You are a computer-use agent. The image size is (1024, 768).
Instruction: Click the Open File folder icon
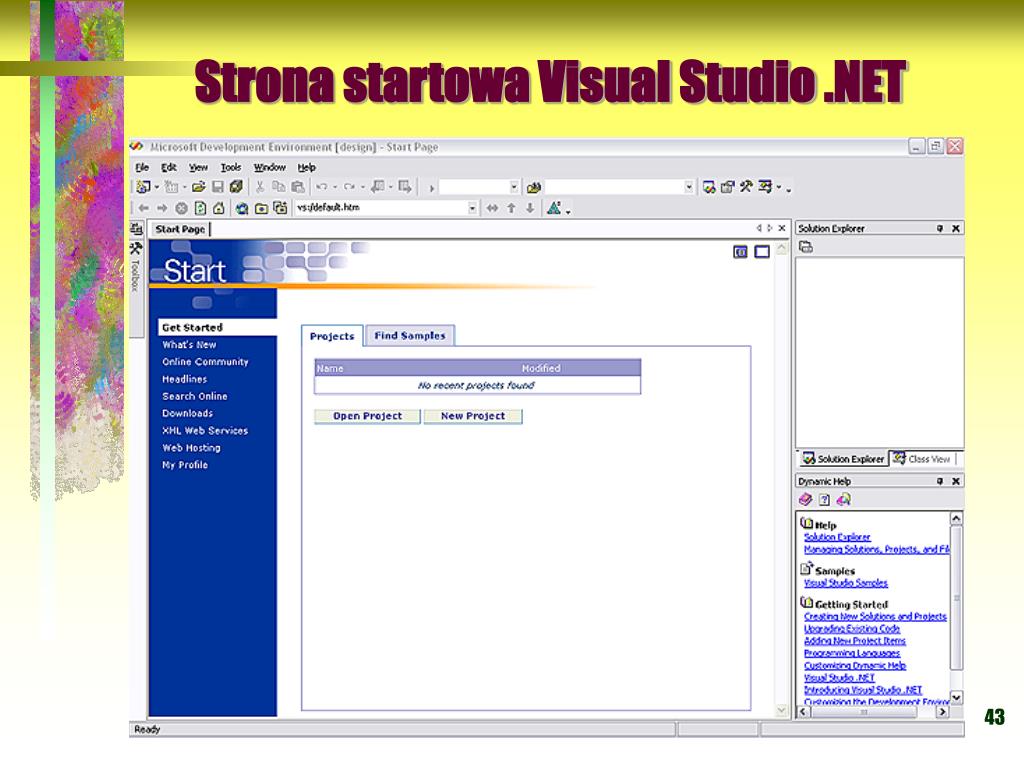[x=199, y=187]
